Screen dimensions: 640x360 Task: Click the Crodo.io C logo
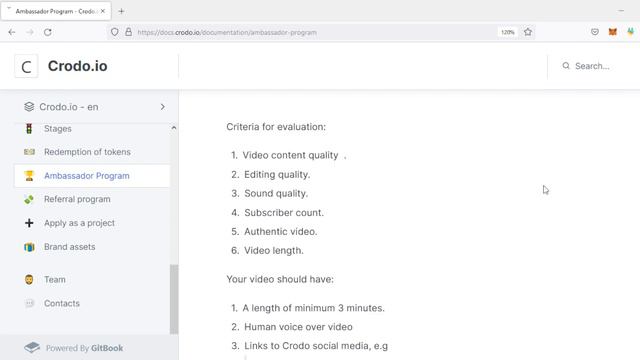click(26, 66)
